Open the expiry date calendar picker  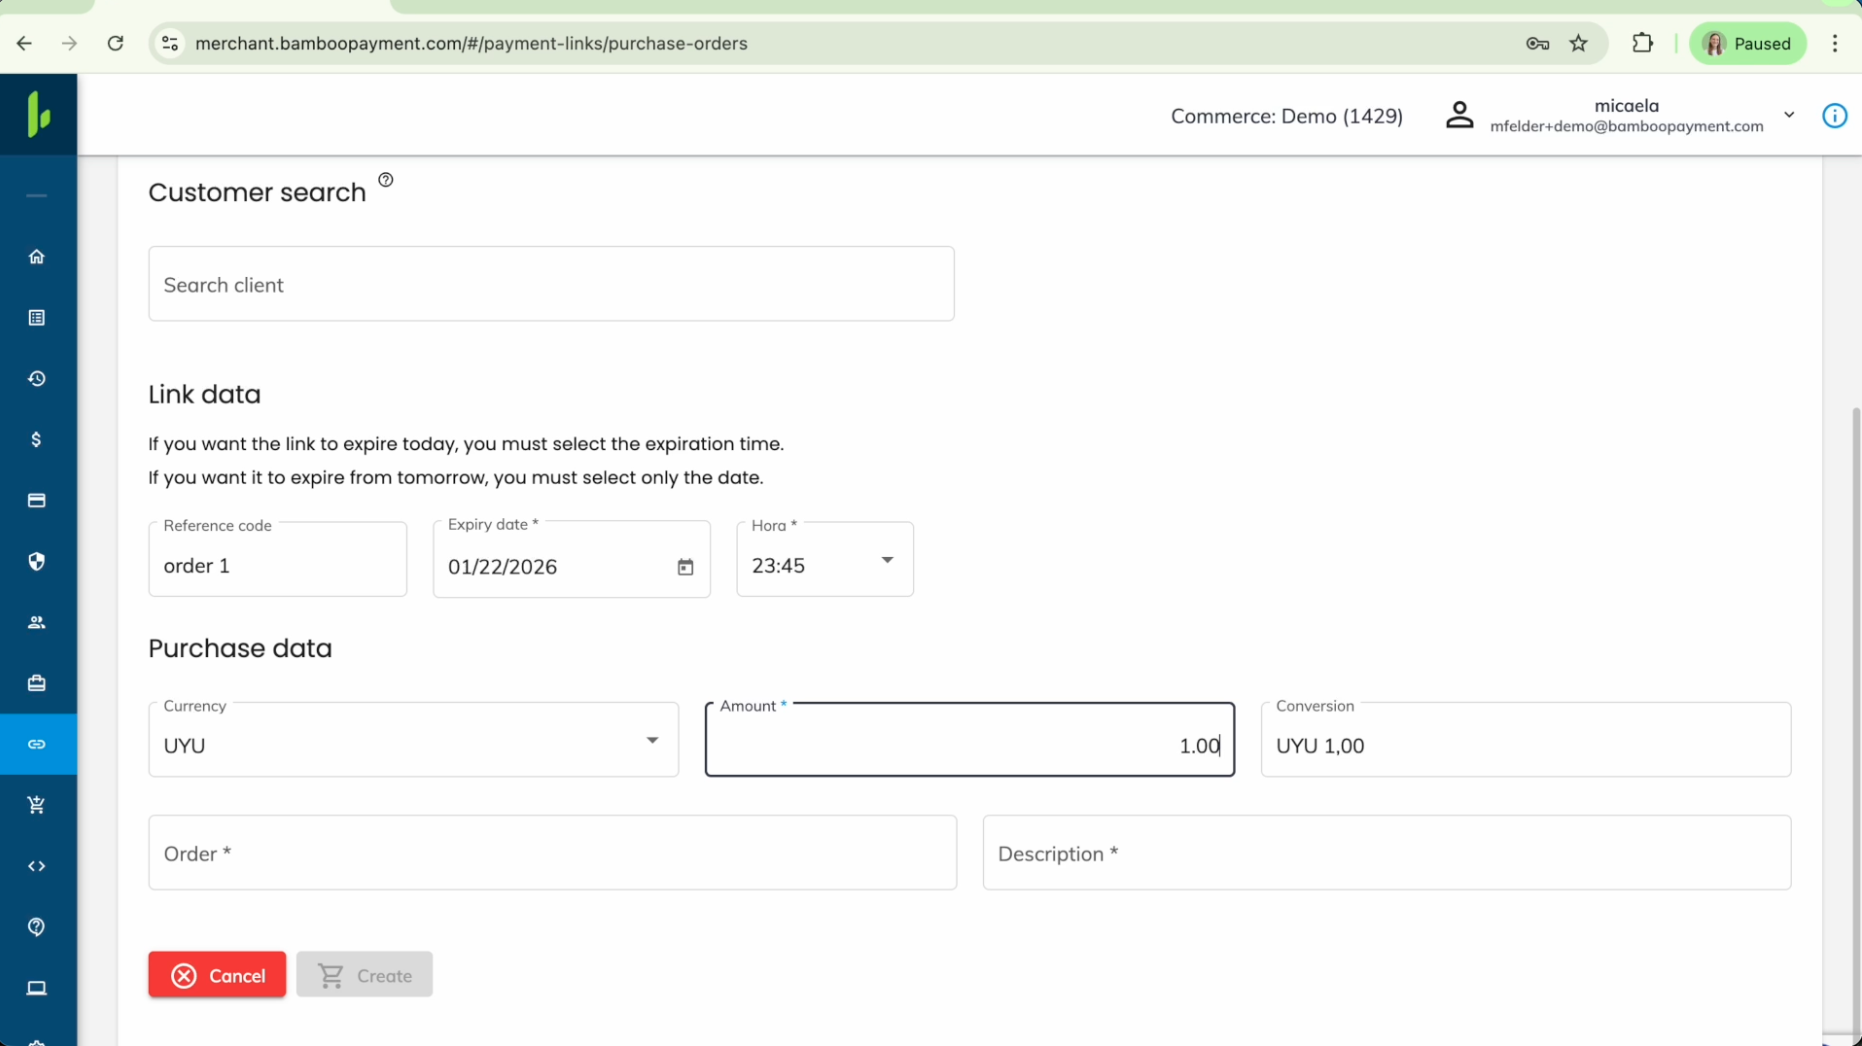click(685, 567)
